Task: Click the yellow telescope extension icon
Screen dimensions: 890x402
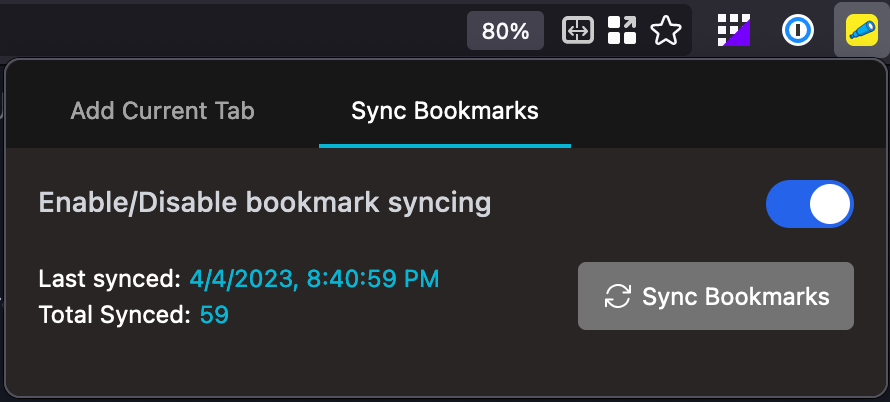Action: click(x=861, y=30)
